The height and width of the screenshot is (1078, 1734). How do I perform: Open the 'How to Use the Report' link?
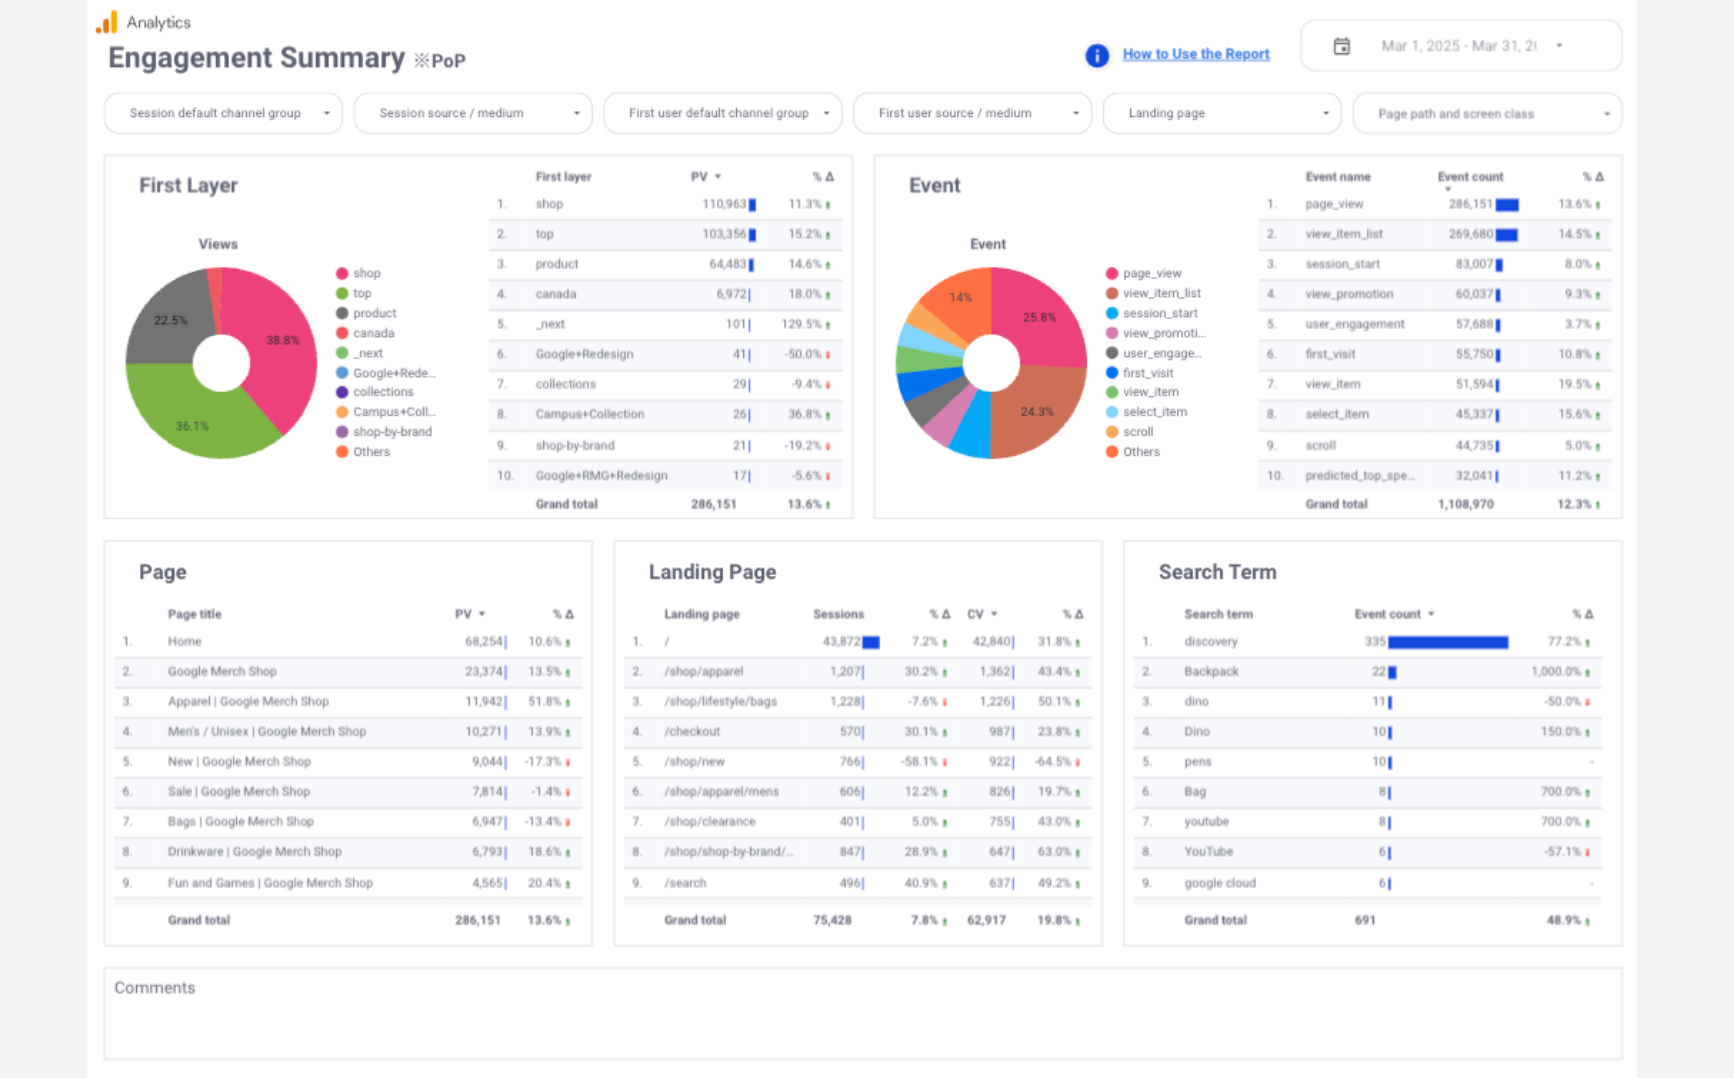(x=1195, y=54)
